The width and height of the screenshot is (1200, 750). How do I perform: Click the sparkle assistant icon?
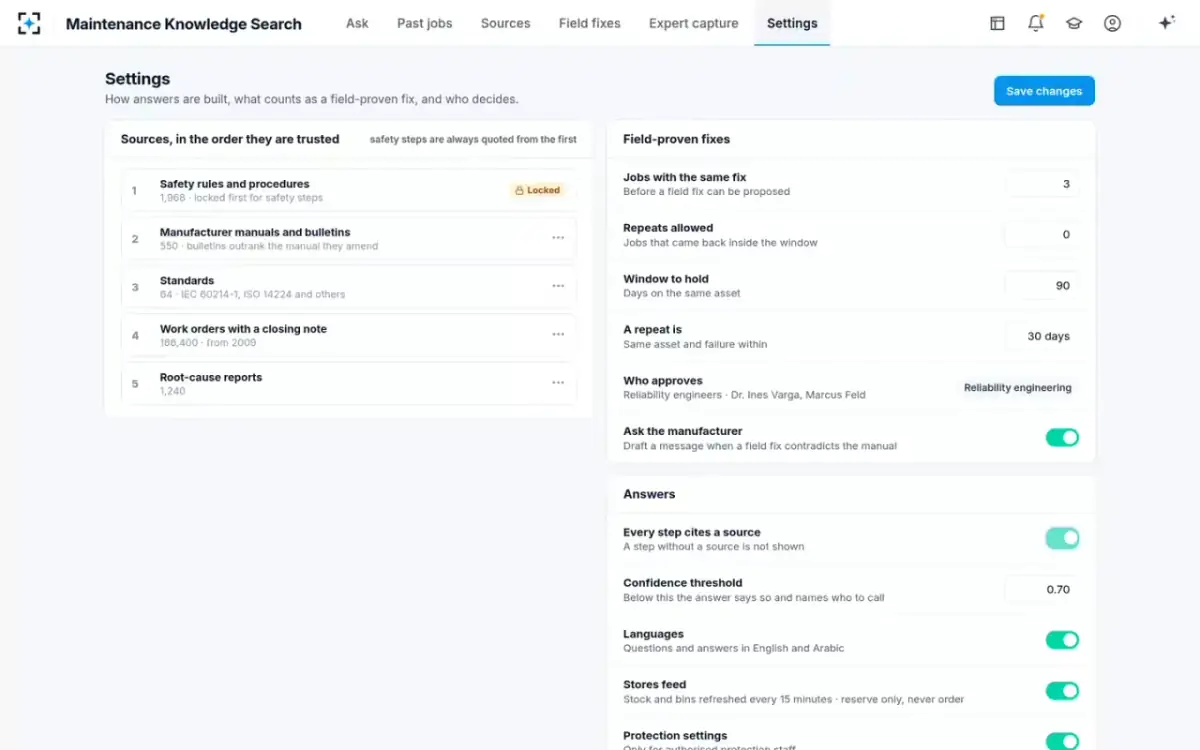coord(1166,23)
